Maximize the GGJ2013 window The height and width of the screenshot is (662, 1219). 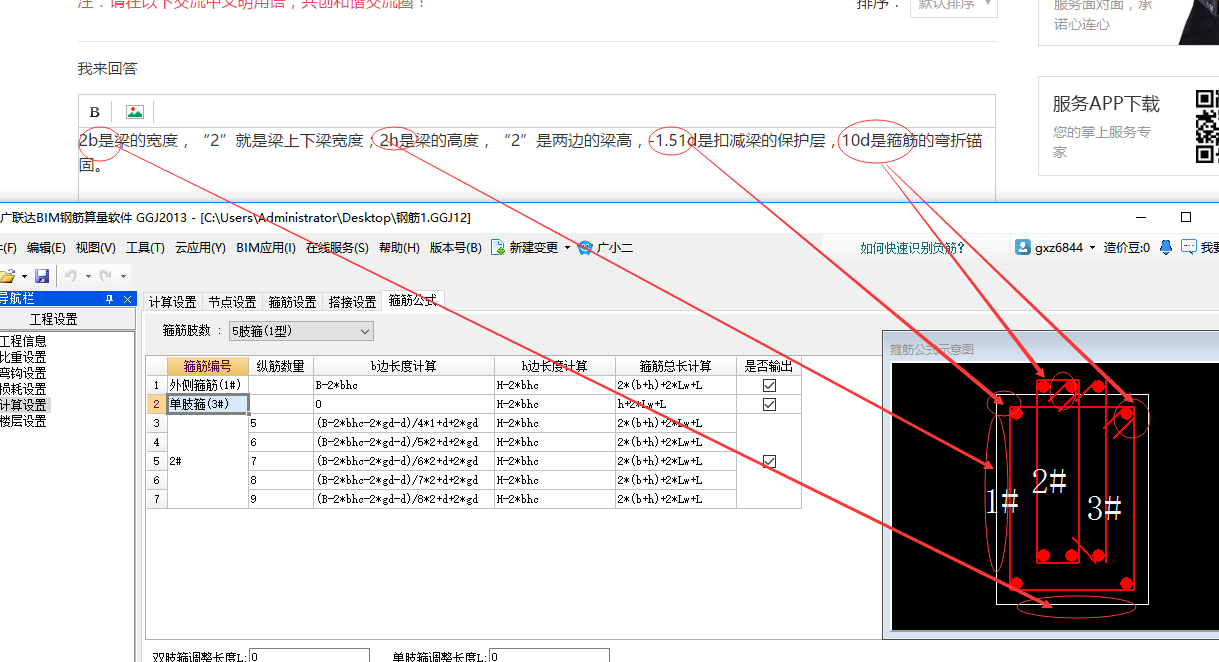click(1186, 217)
